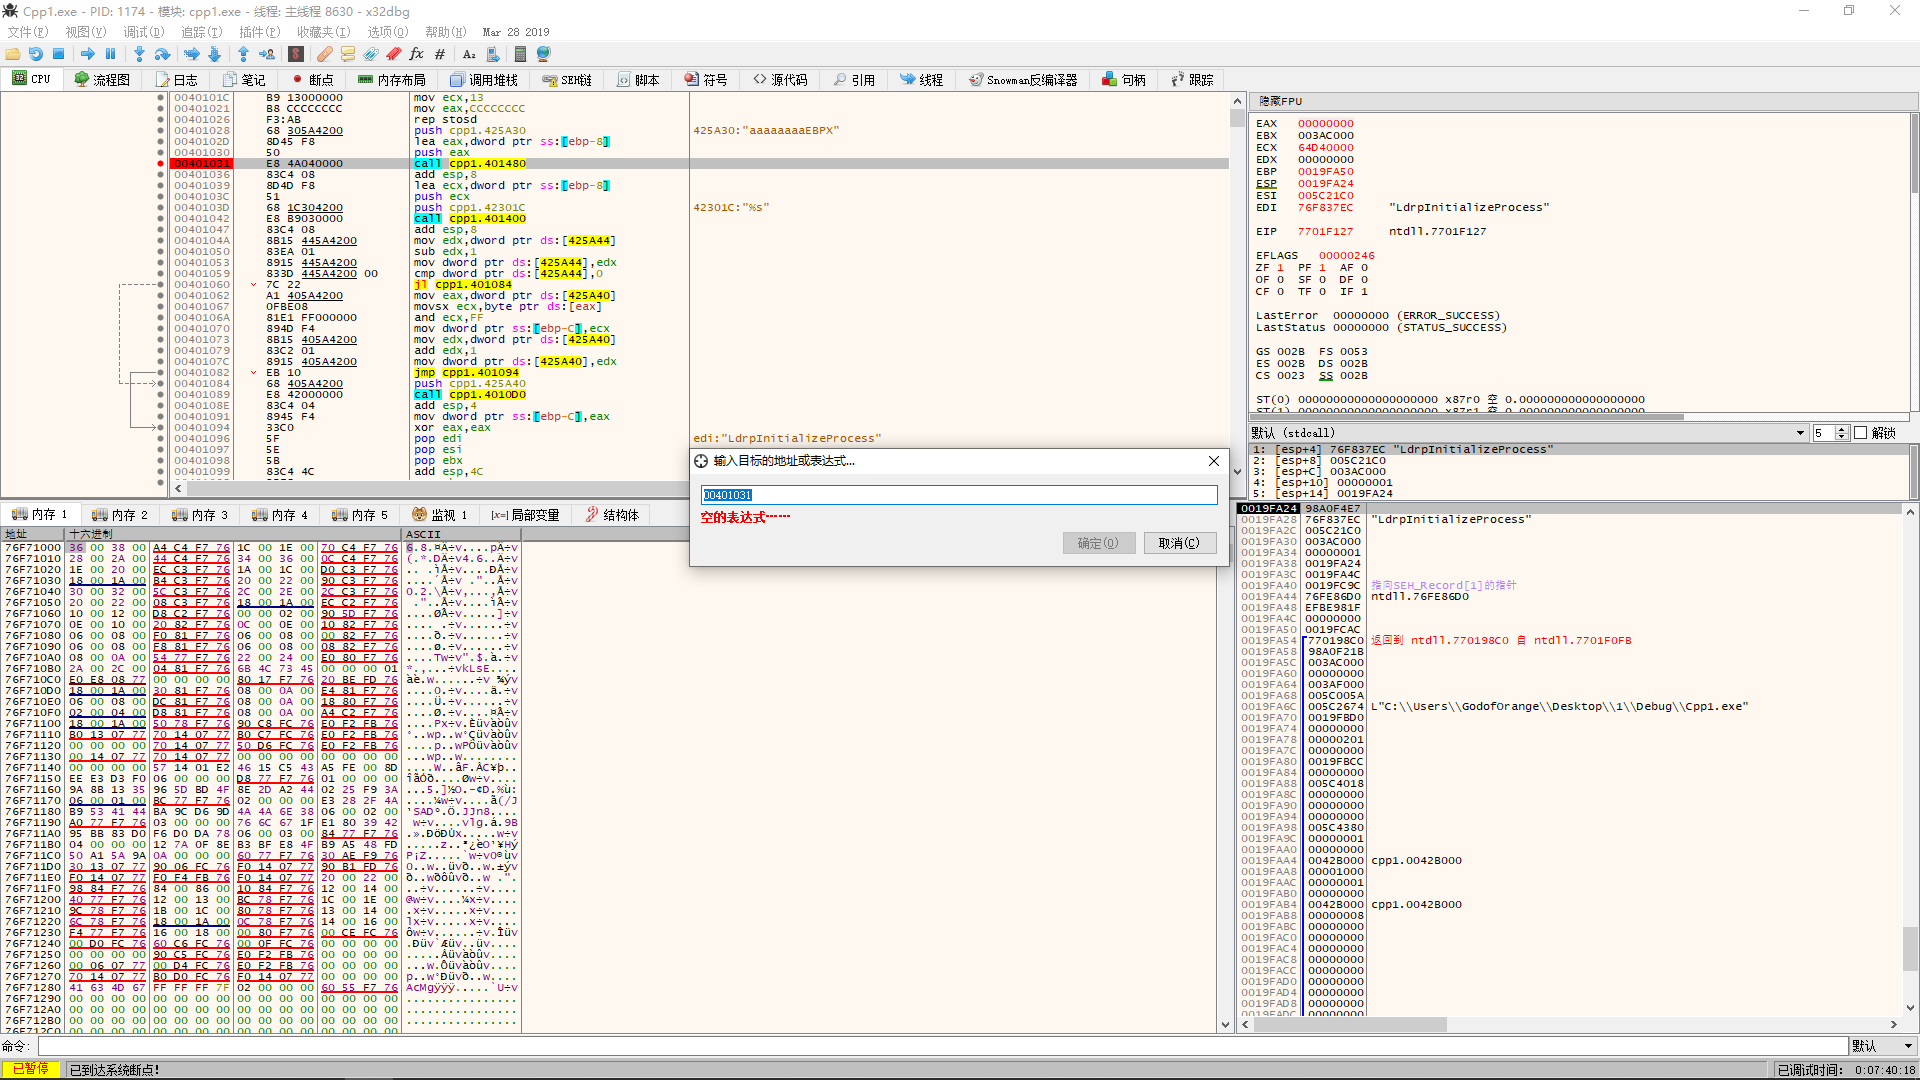Open the 默认 (stdcall) calling convention dropdown
The image size is (1920, 1080).
coord(1800,433)
